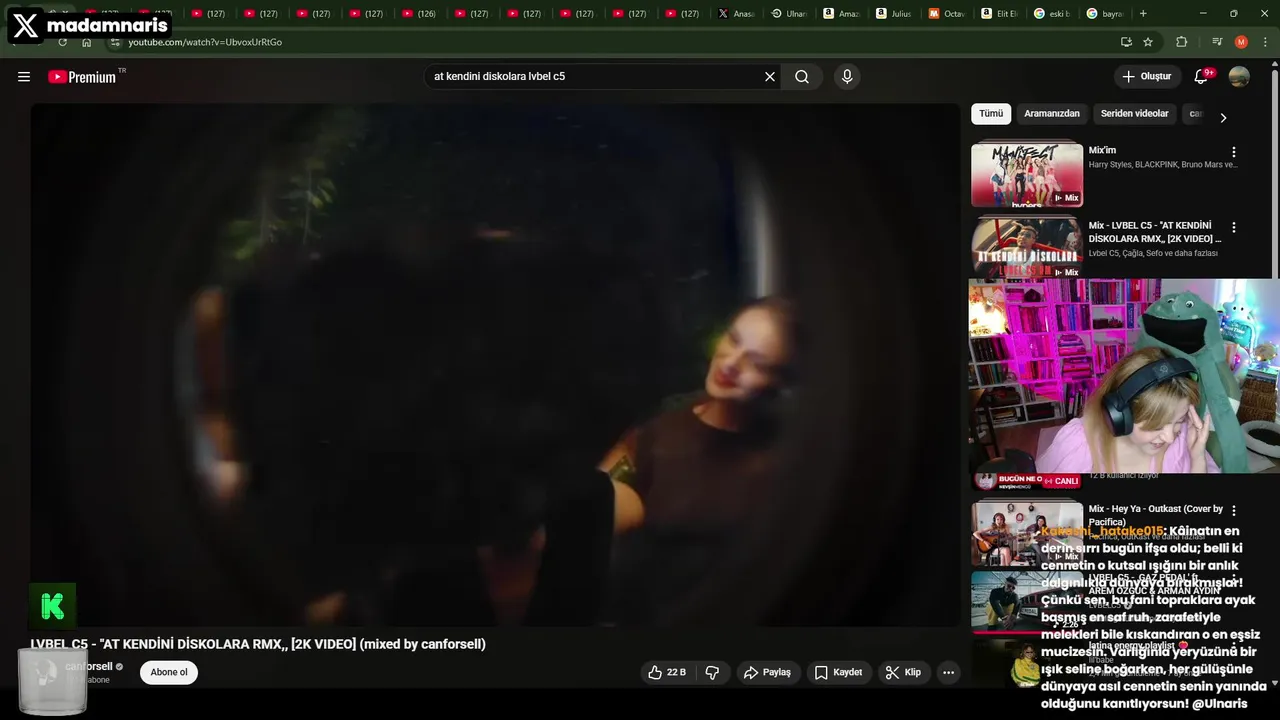Clear the search query with X
This screenshot has width=1280, height=720.
(770, 77)
